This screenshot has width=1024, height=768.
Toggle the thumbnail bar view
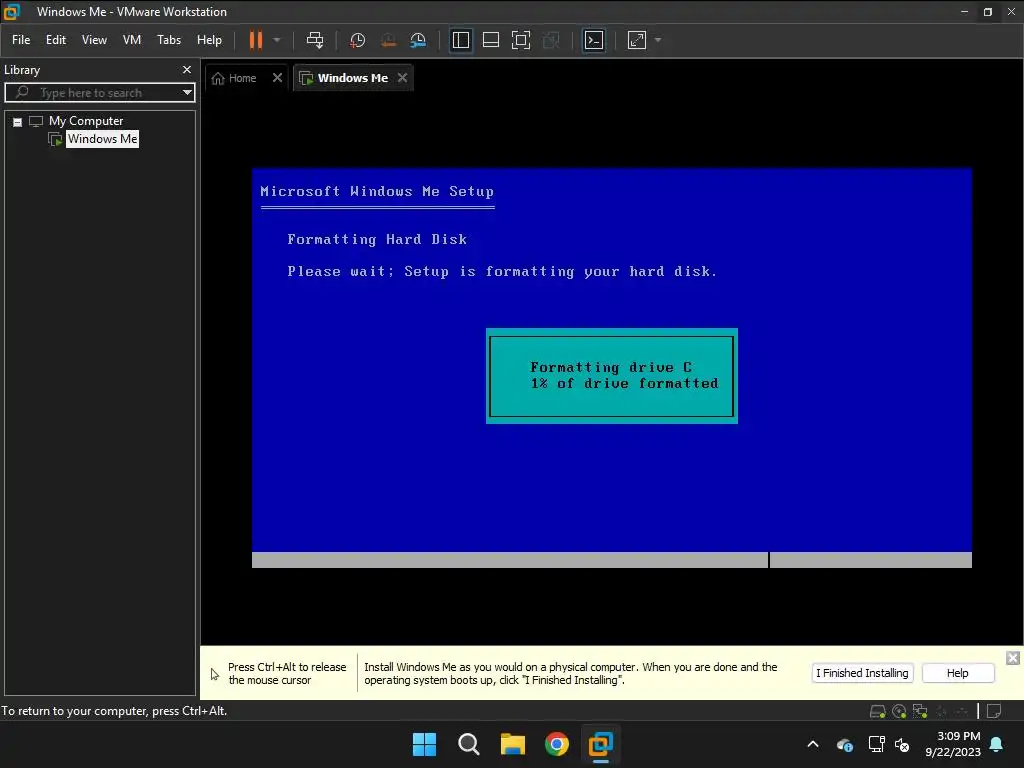click(490, 40)
